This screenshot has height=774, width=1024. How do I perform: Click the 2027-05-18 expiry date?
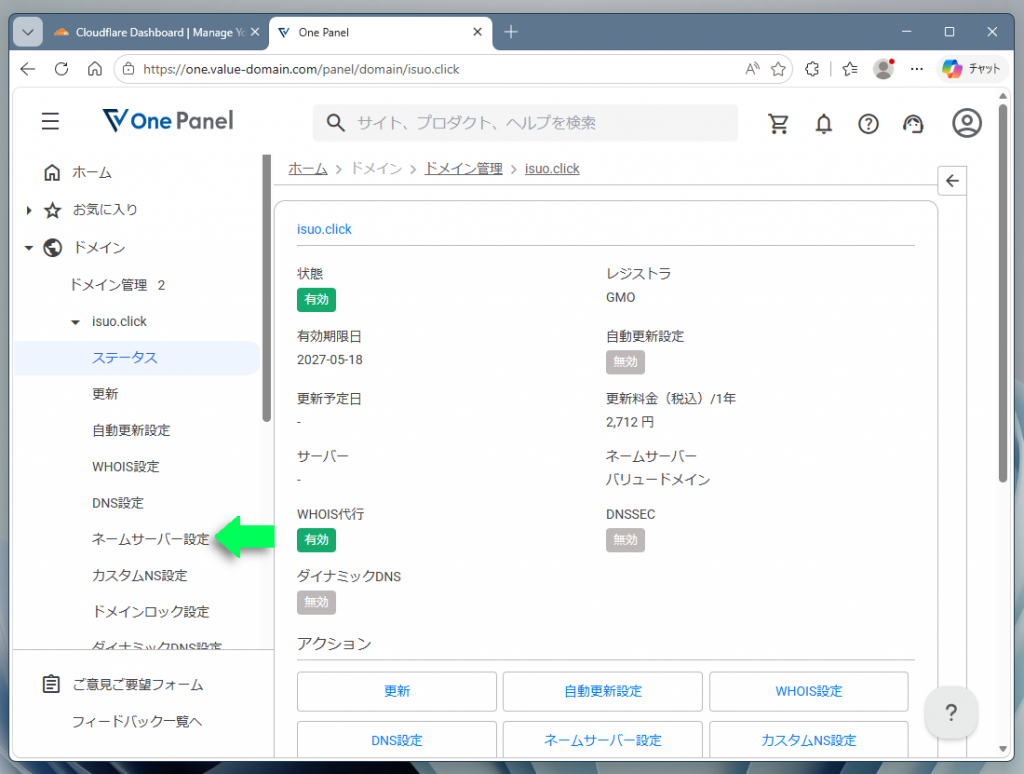[x=329, y=360]
